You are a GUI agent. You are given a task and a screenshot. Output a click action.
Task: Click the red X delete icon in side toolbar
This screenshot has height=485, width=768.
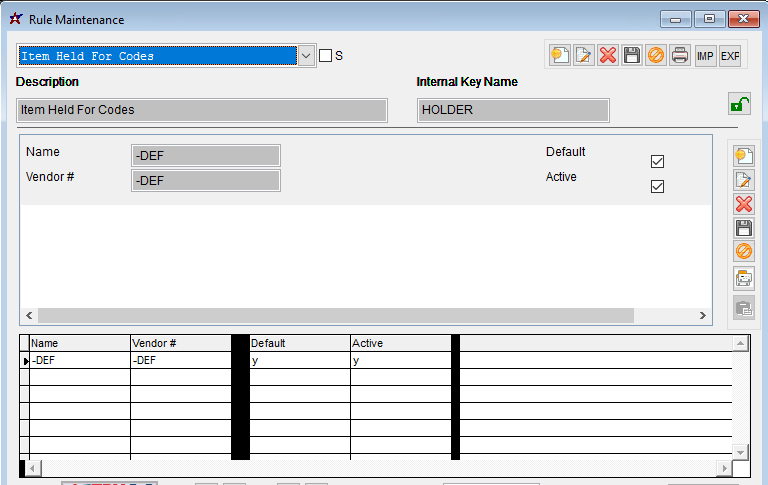(744, 204)
